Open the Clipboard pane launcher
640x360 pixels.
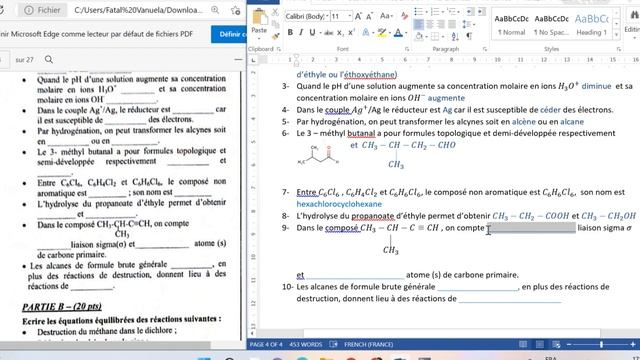[x=279, y=49]
